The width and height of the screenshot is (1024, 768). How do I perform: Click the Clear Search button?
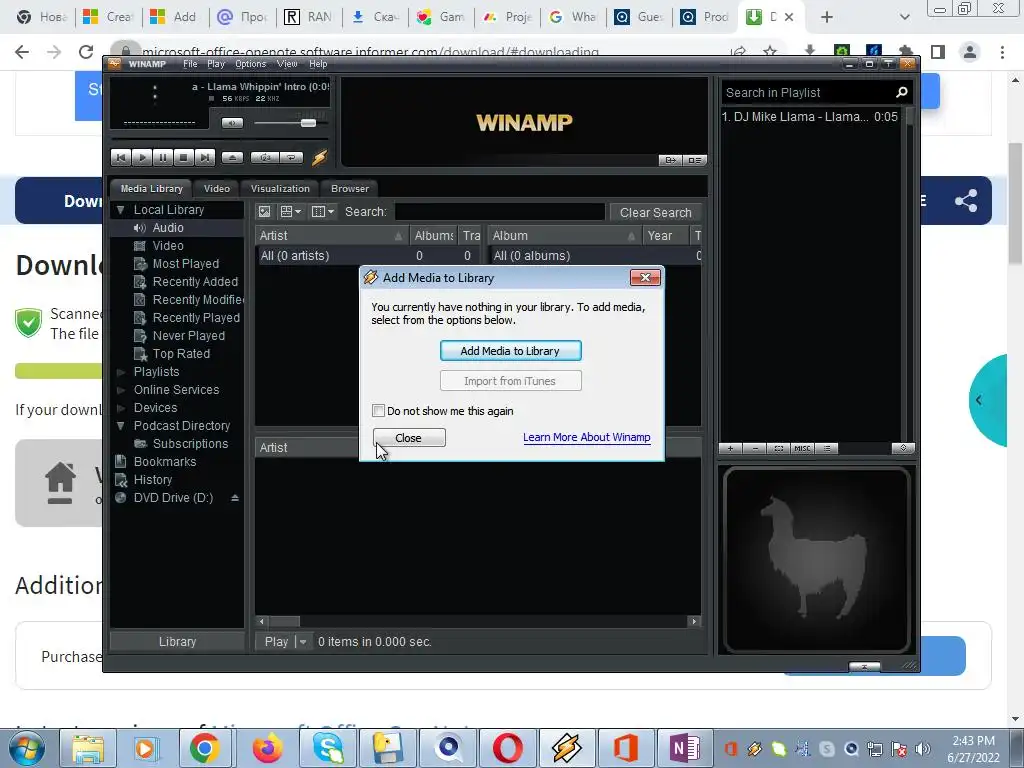[656, 213]
